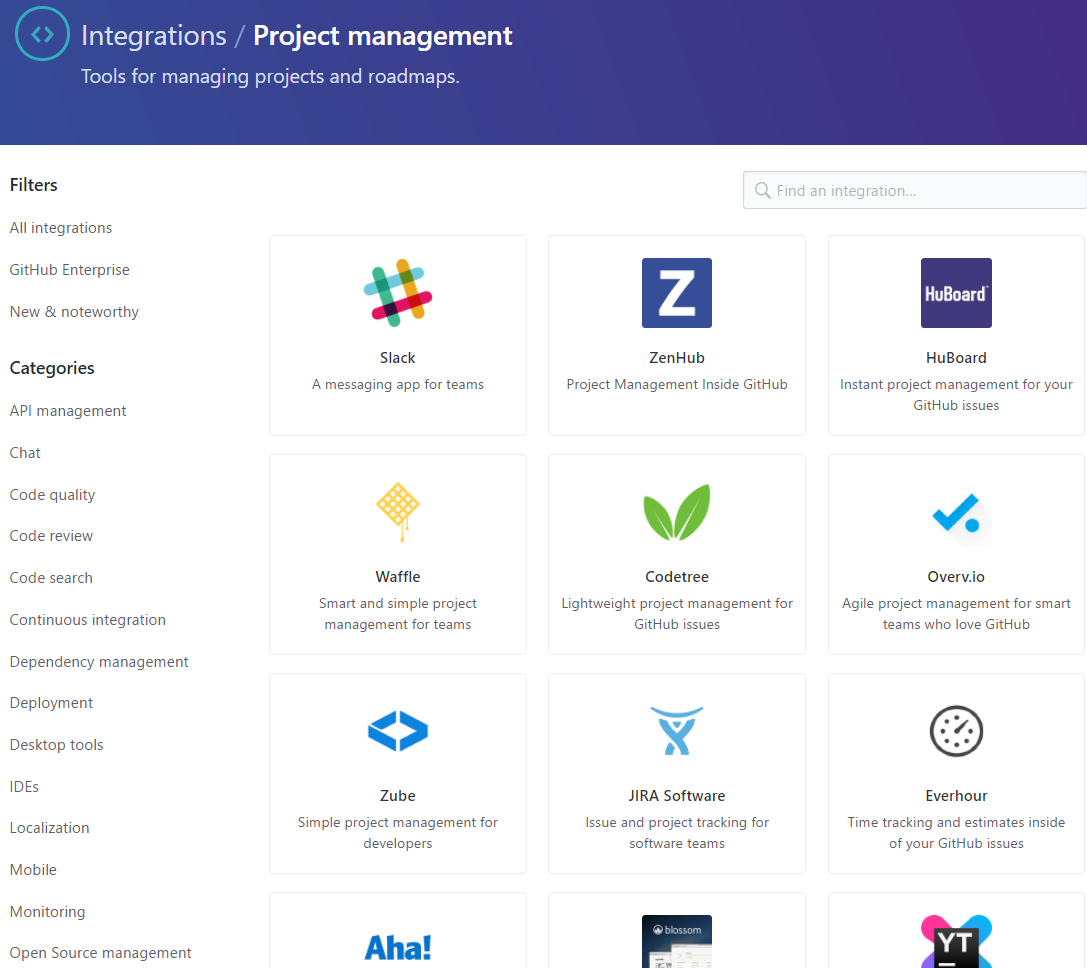Open IDEs category
1087x968 pixels.
(x=24, y=786)
